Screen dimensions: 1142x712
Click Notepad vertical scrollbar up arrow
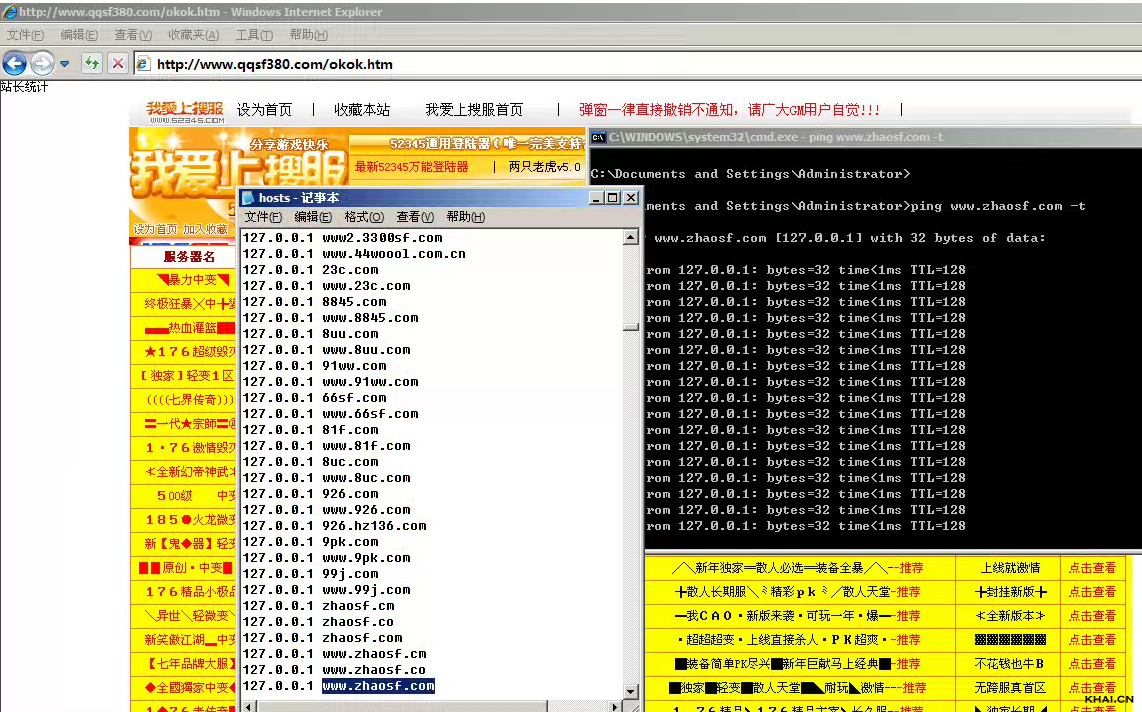click(631, 238)
